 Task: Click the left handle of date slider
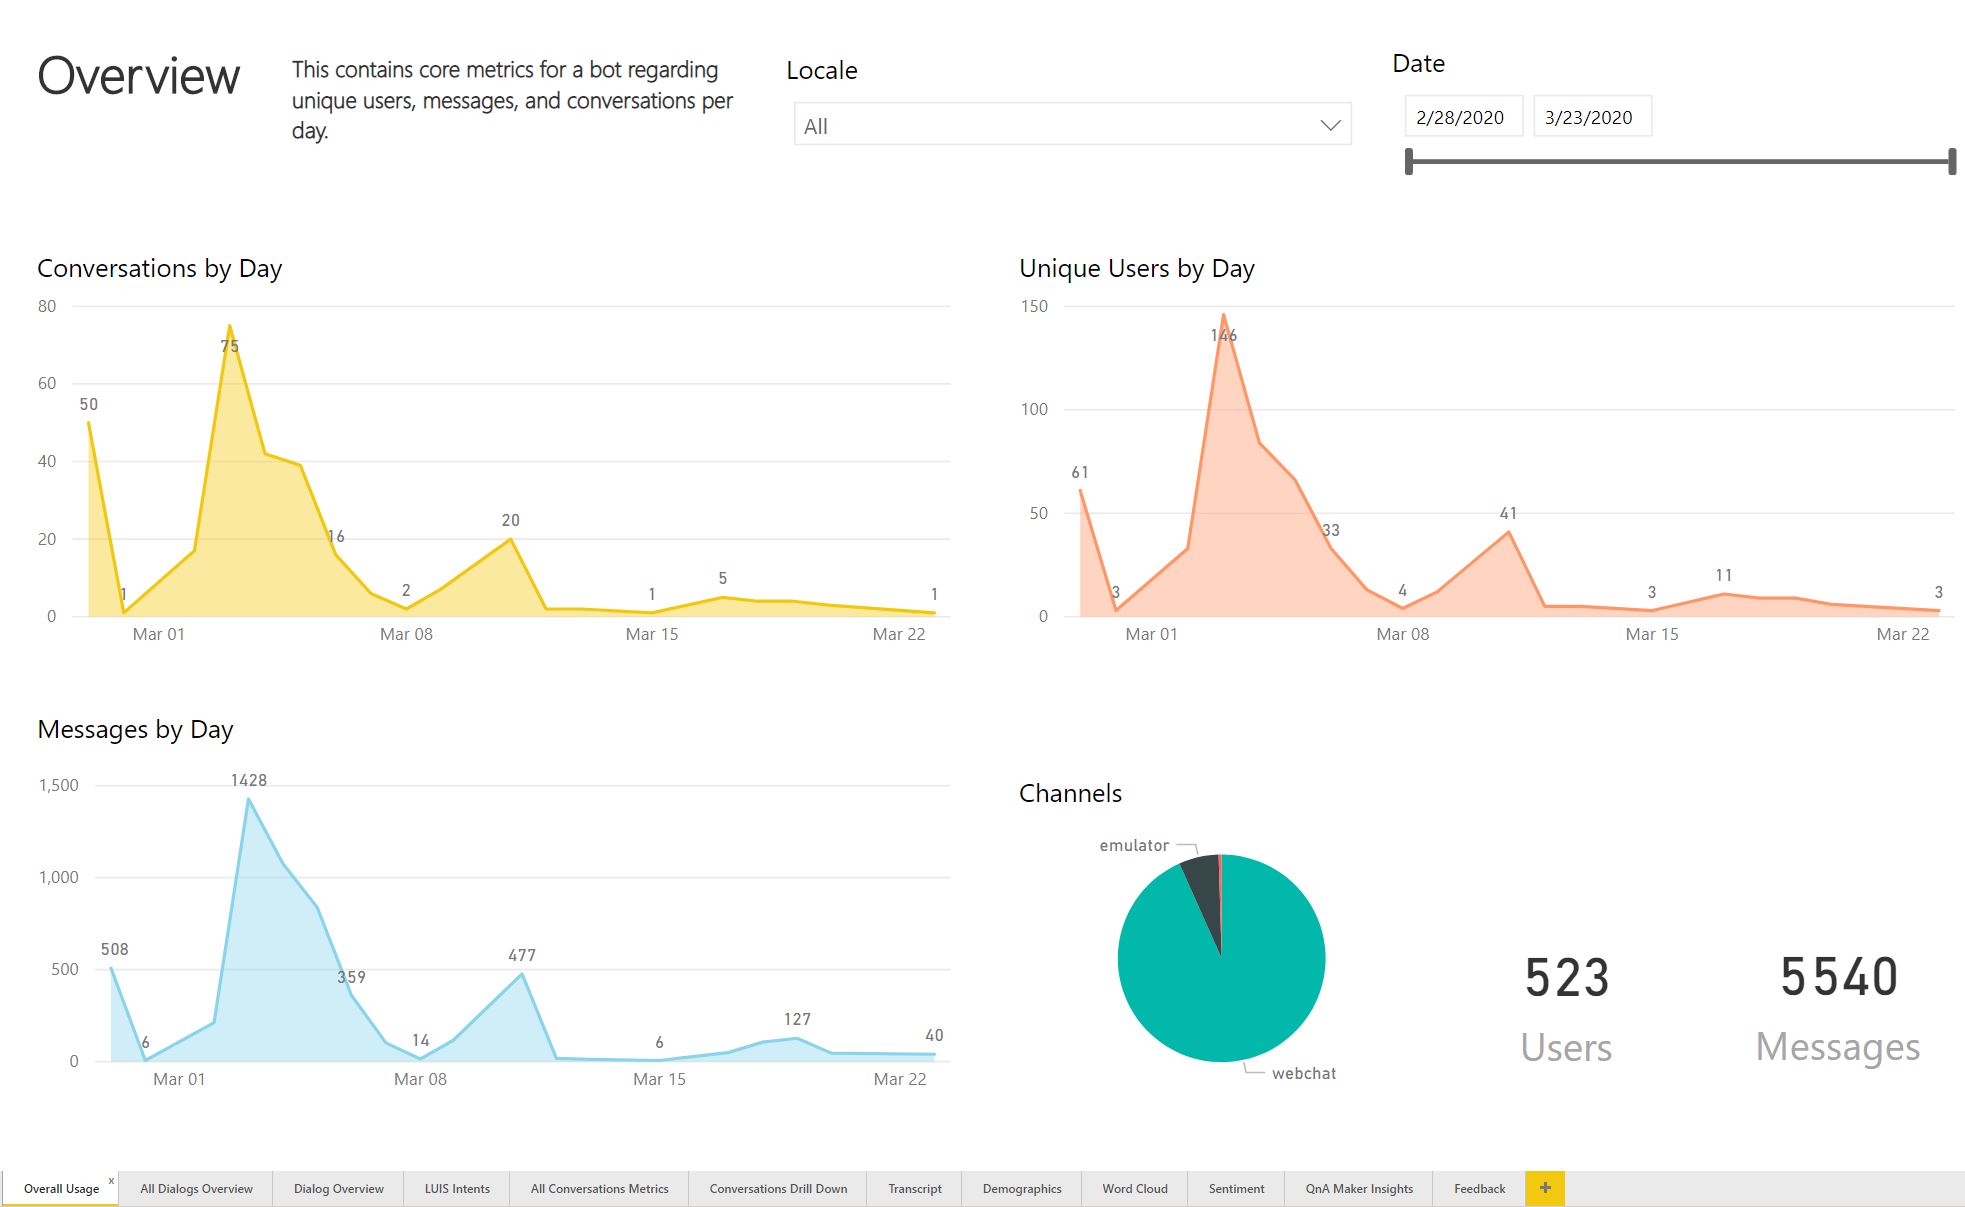click(1409, 162)
